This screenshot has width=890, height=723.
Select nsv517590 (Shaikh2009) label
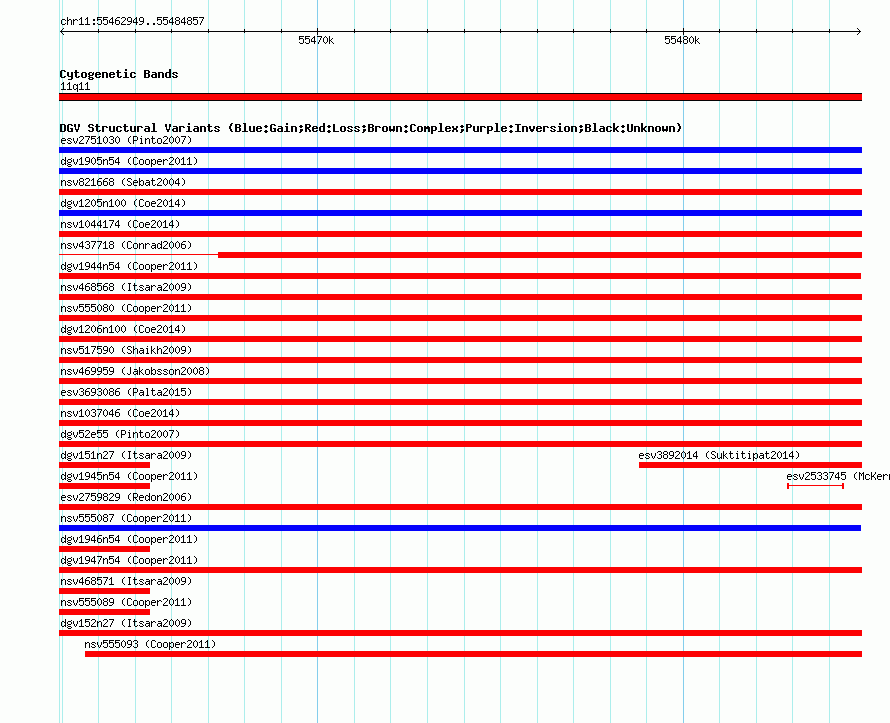126,350
